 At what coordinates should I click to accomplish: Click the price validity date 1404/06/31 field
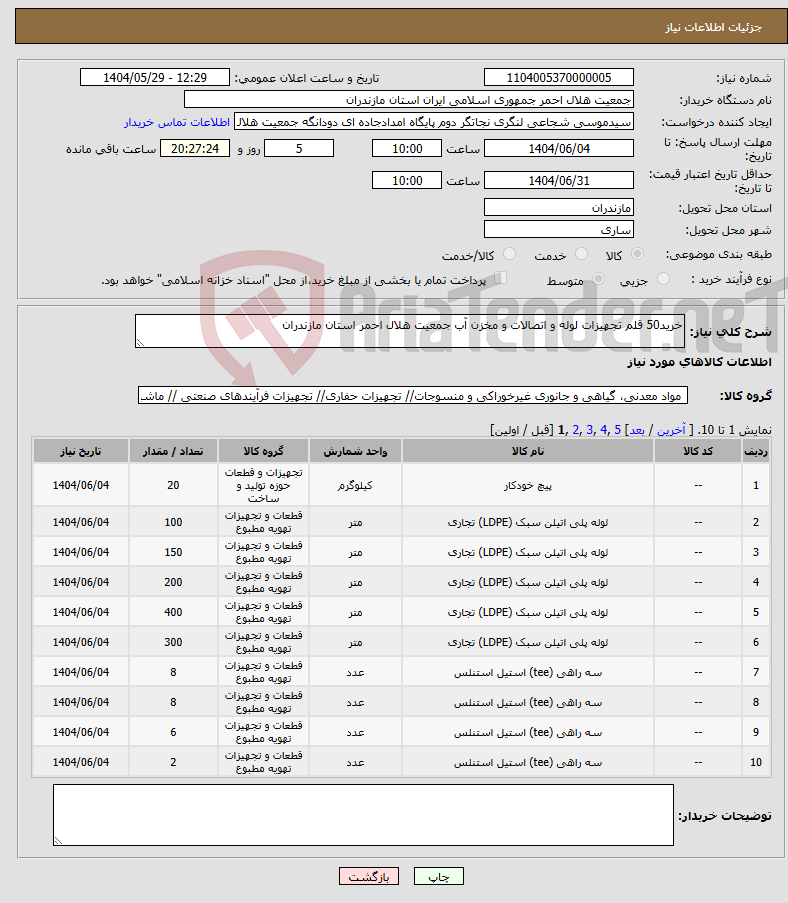559,180
